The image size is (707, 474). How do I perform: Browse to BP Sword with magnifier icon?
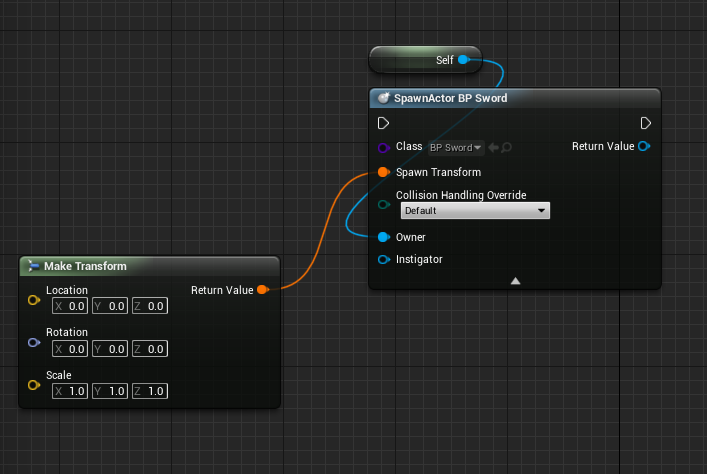[x=506, y=147]
